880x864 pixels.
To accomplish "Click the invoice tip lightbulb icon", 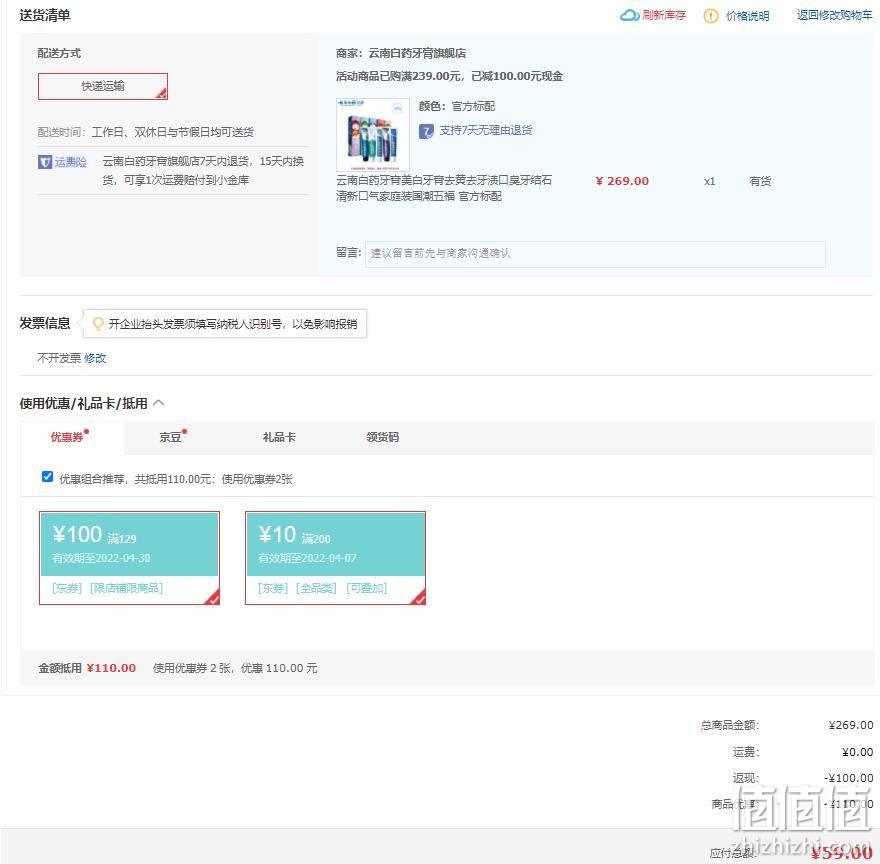I will (98, 324).
